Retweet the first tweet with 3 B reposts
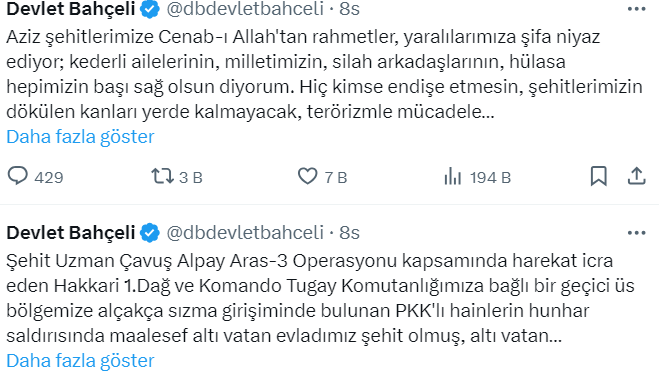The height and width of the screenshot is (382, 659). [177, 177]
